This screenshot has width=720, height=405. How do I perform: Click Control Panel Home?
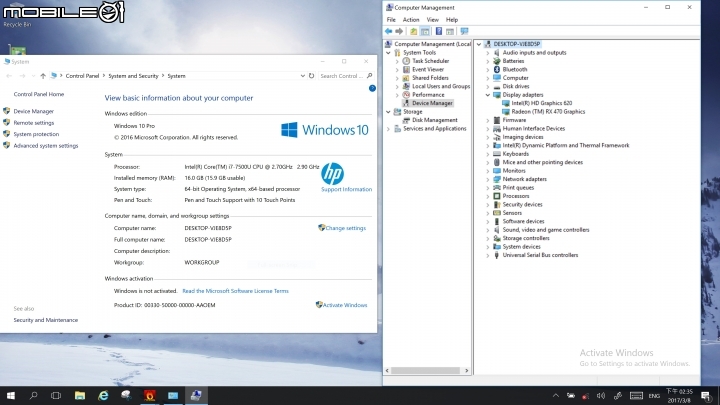(x=39, y=94)
